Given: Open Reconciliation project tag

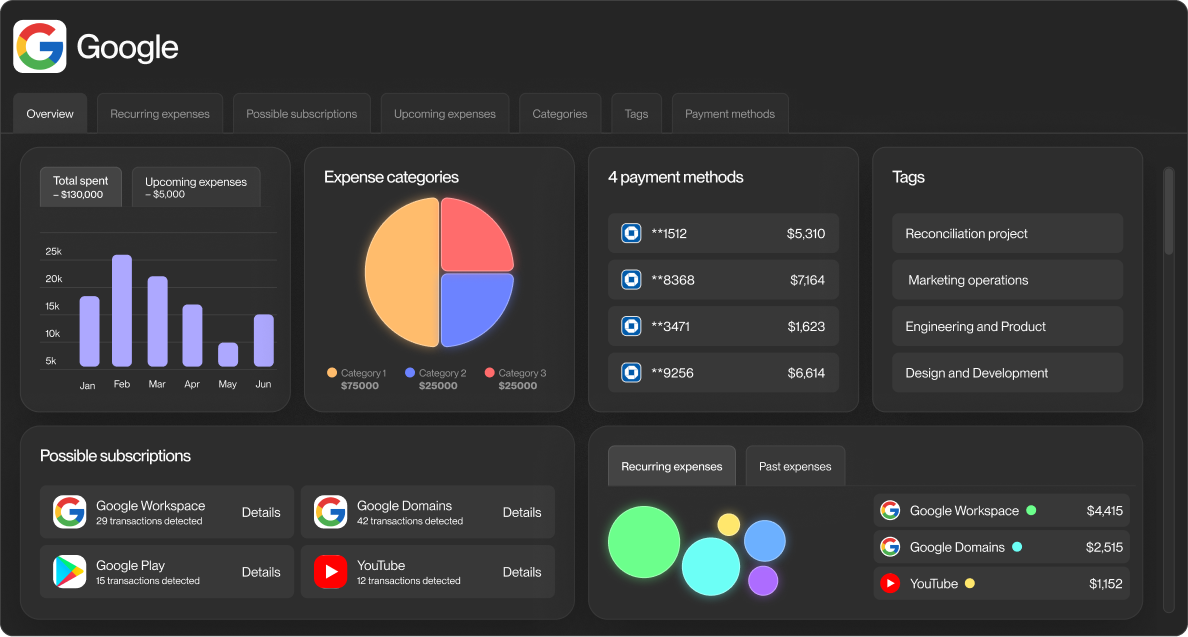Looking at the screenshot, I should click(x=1008, y=233).
